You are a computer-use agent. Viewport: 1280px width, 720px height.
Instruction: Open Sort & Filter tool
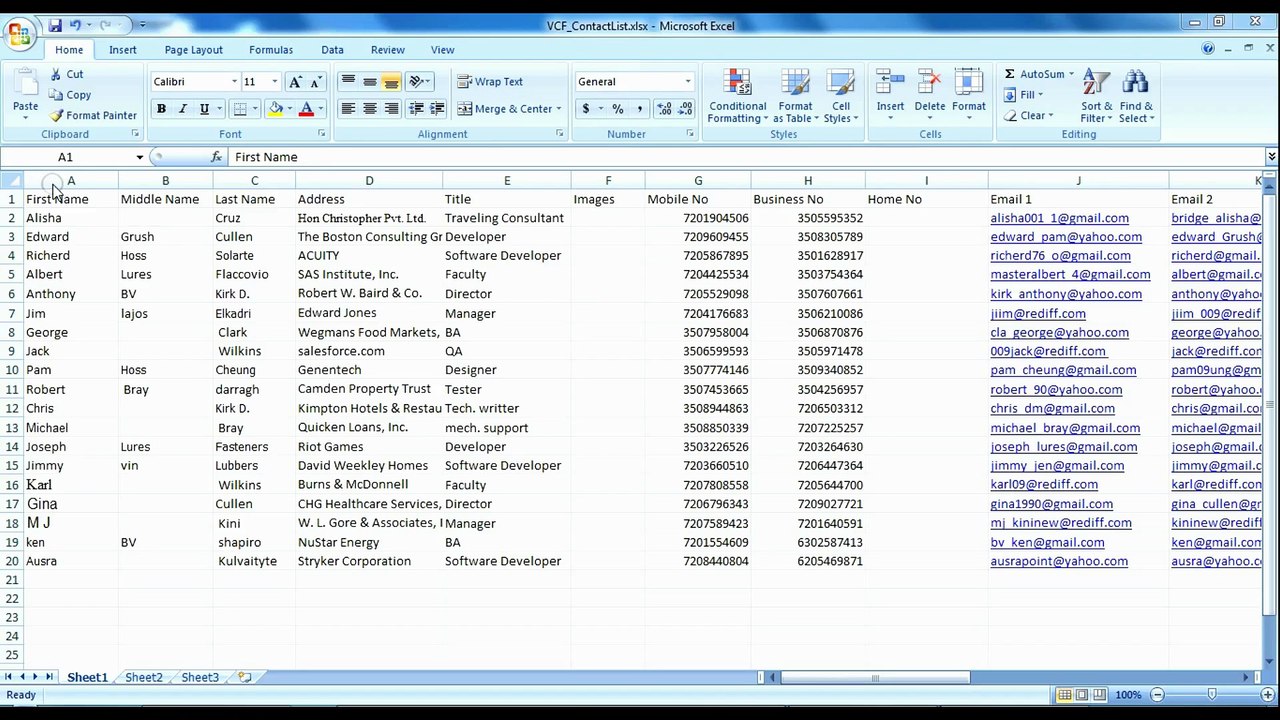point(1096,97)
